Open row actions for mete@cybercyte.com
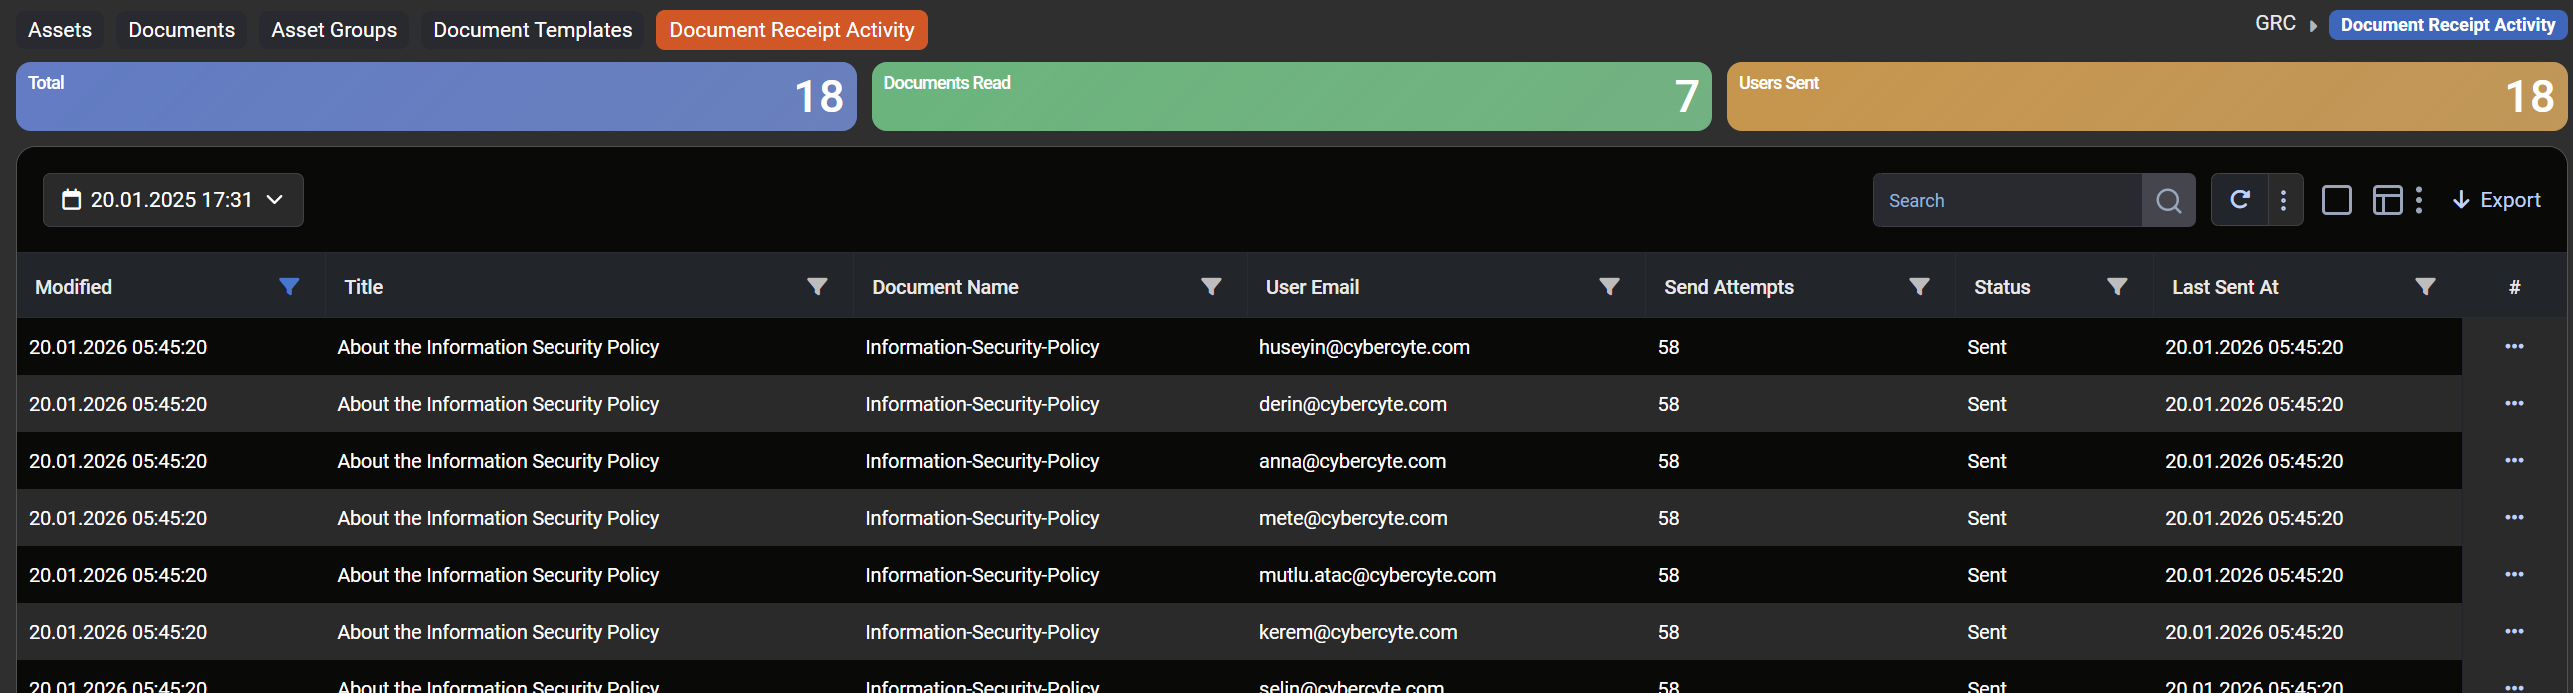 coord(2514,518)
